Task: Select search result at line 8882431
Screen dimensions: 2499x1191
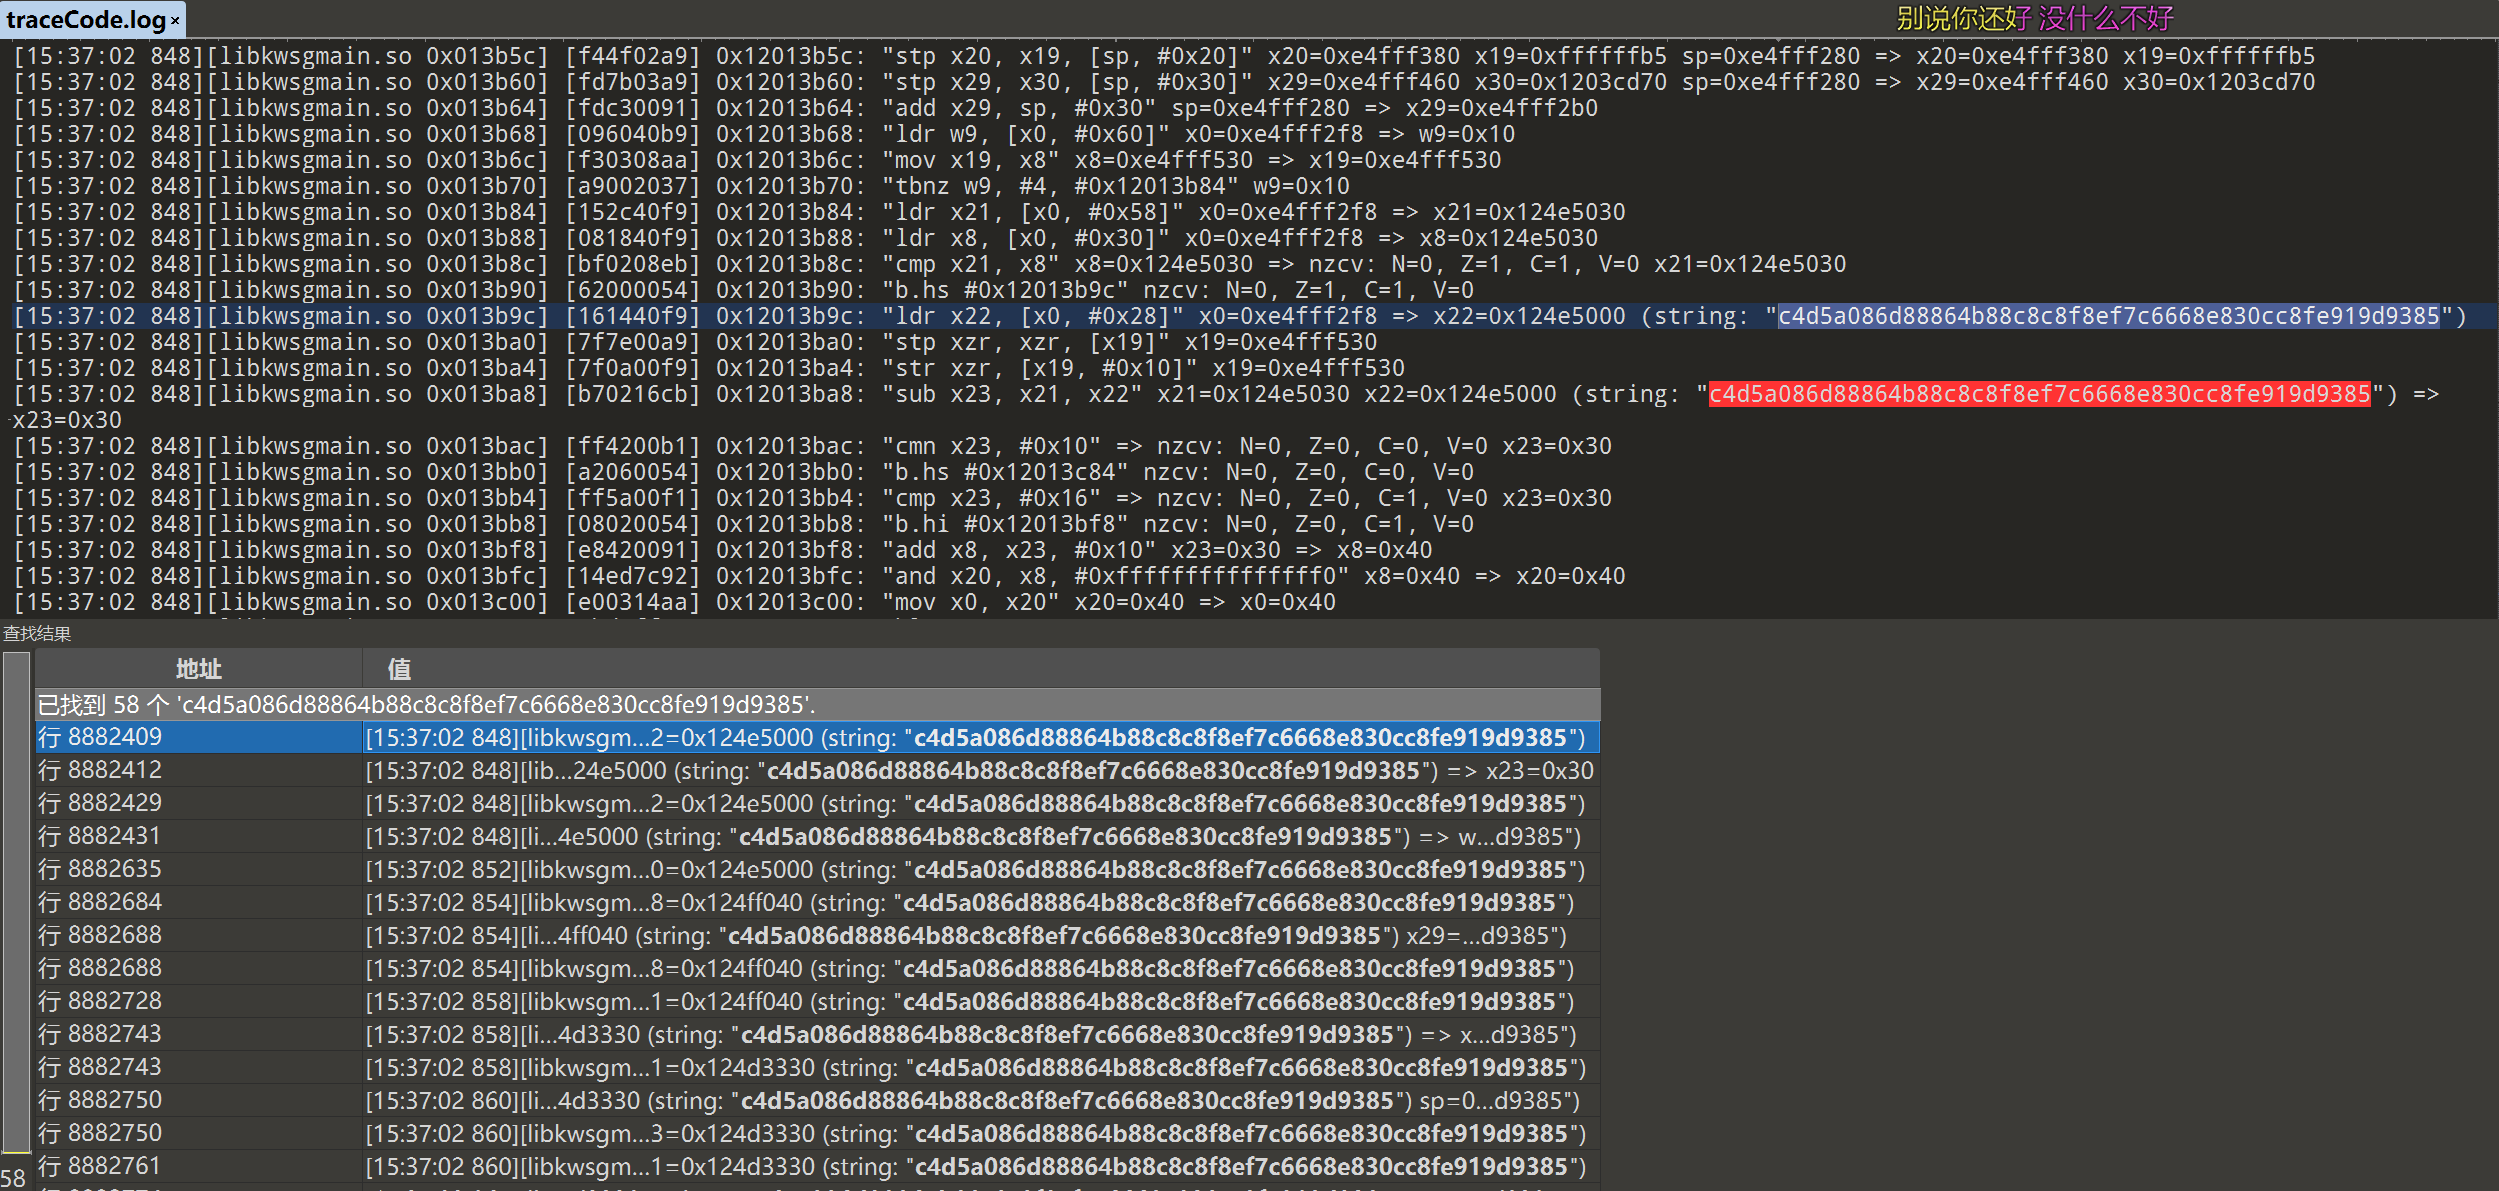Action: [x=100, y=836]
